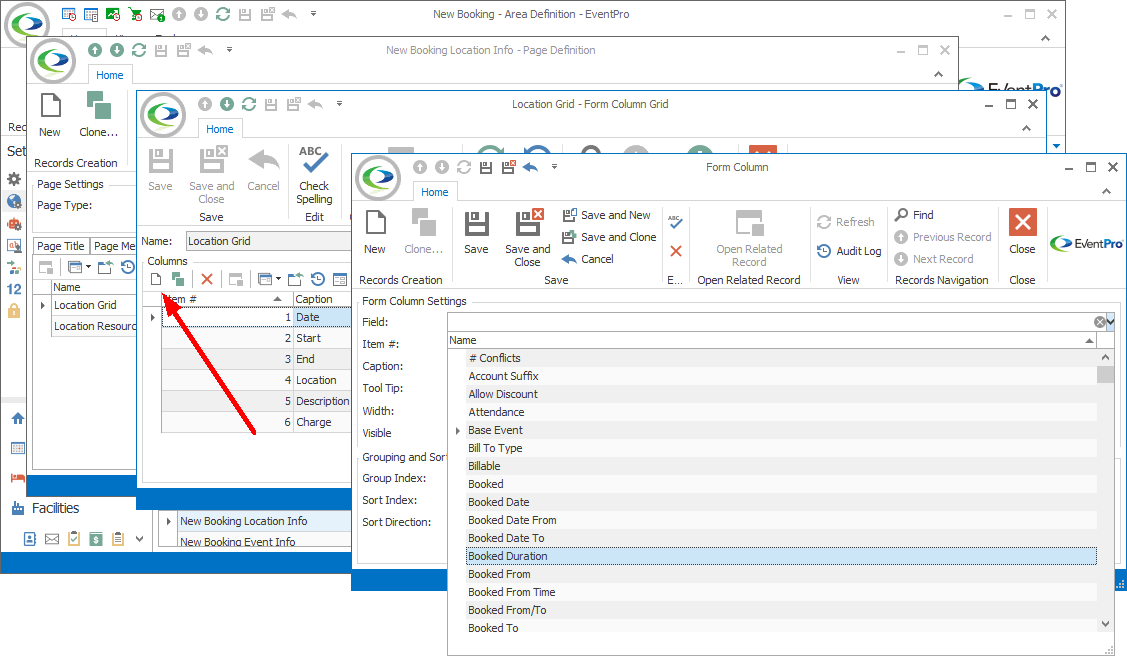Image resolution: width=1127 pixels, height=656 pixels.
Task: Click the delete red X in Columns toolbar
Action: coord(207,279)
